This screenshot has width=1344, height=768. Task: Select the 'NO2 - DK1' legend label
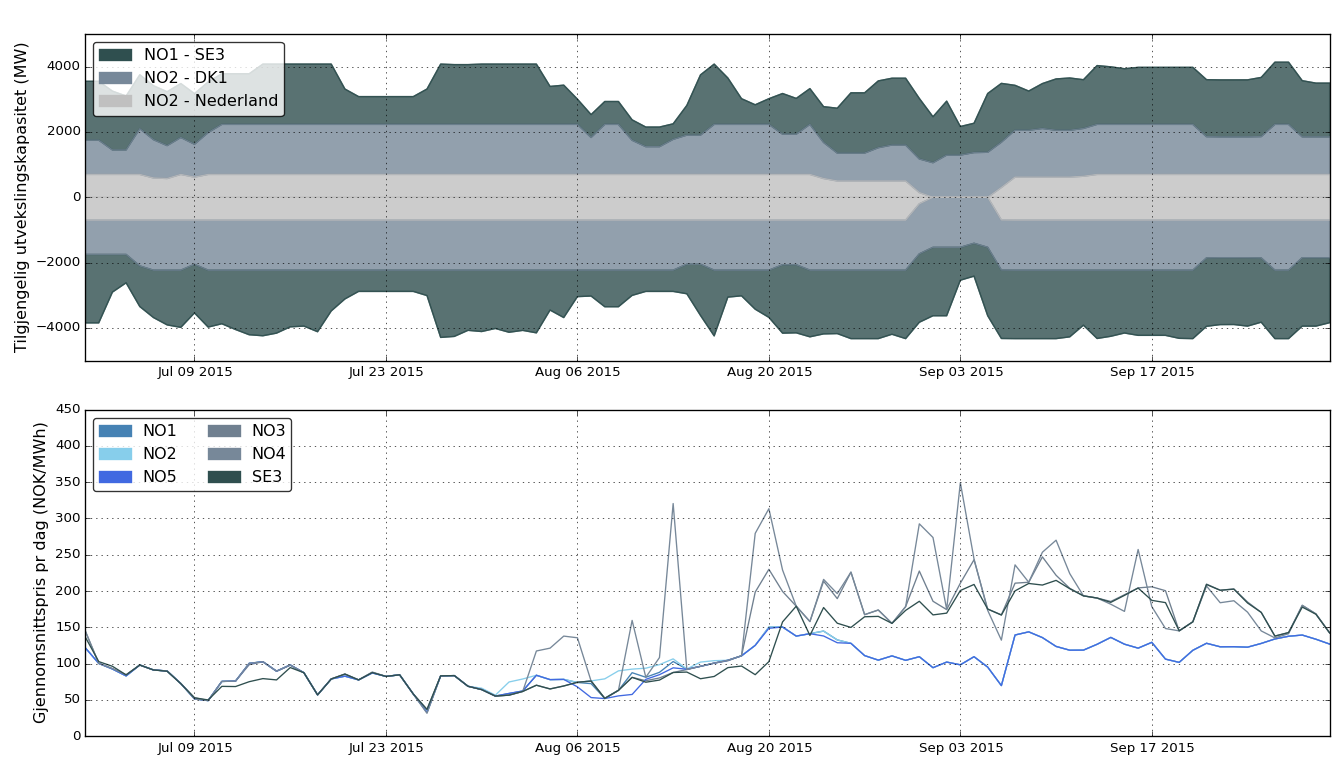coord(185,78)
